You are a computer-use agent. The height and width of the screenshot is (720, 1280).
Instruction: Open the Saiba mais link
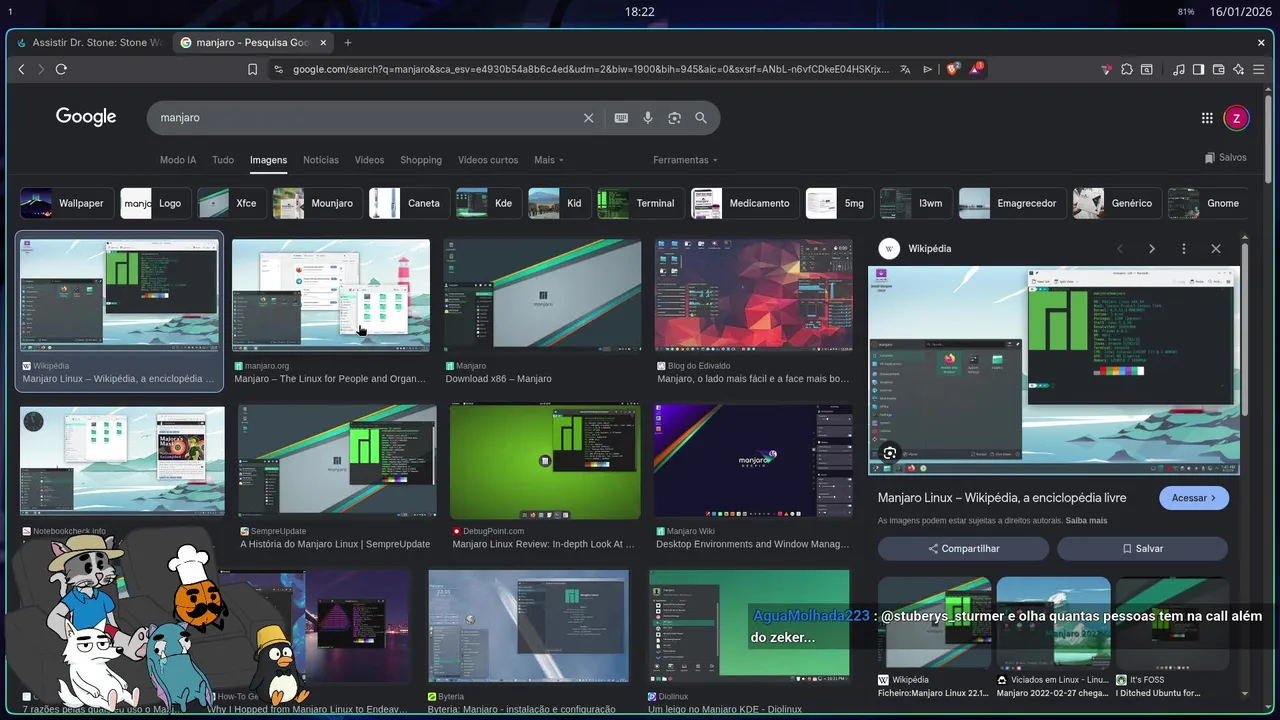(x=1086, y=521)
